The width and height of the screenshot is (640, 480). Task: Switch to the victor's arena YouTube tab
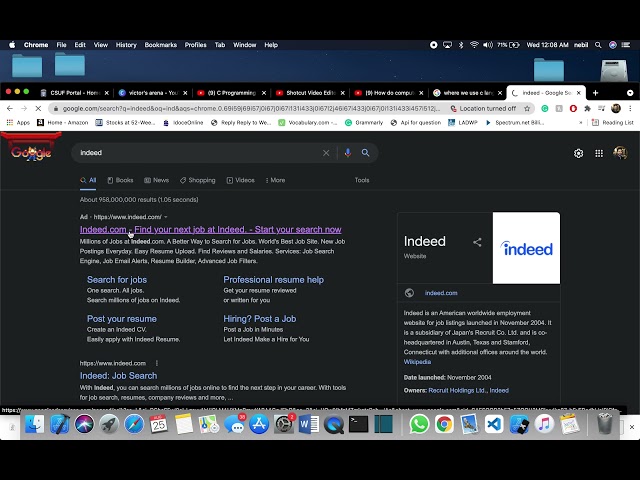153,93
